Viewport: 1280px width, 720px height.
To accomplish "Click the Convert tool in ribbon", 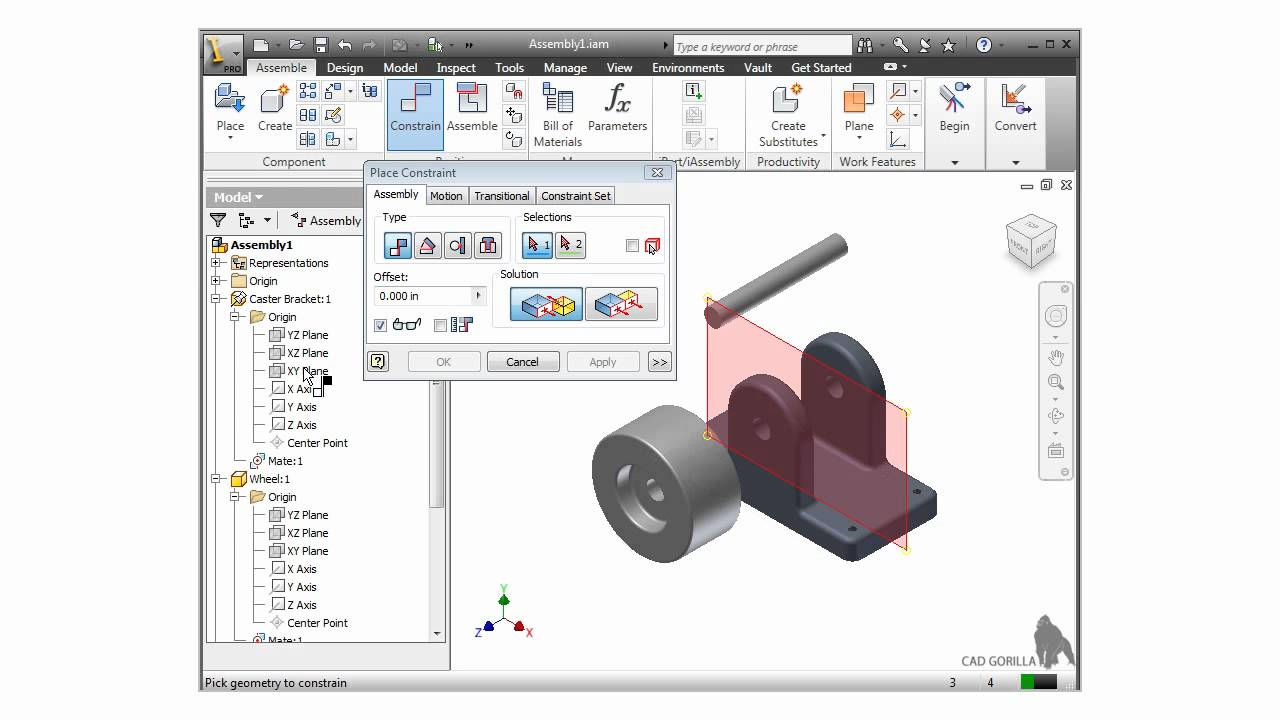I will 1015,108.
